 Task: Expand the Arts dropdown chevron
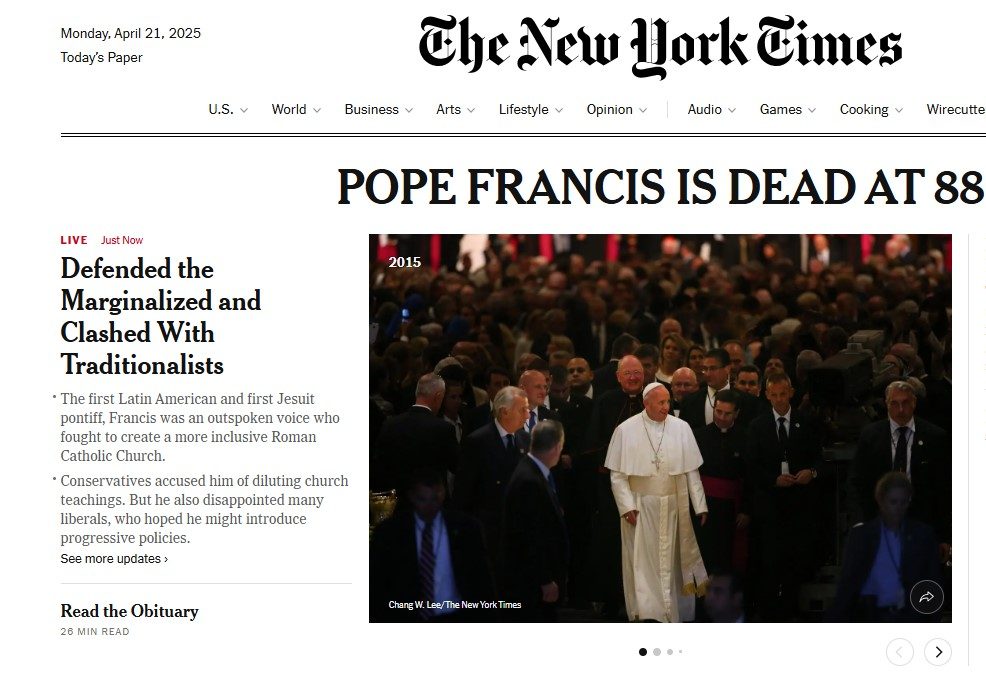point(471,110)
